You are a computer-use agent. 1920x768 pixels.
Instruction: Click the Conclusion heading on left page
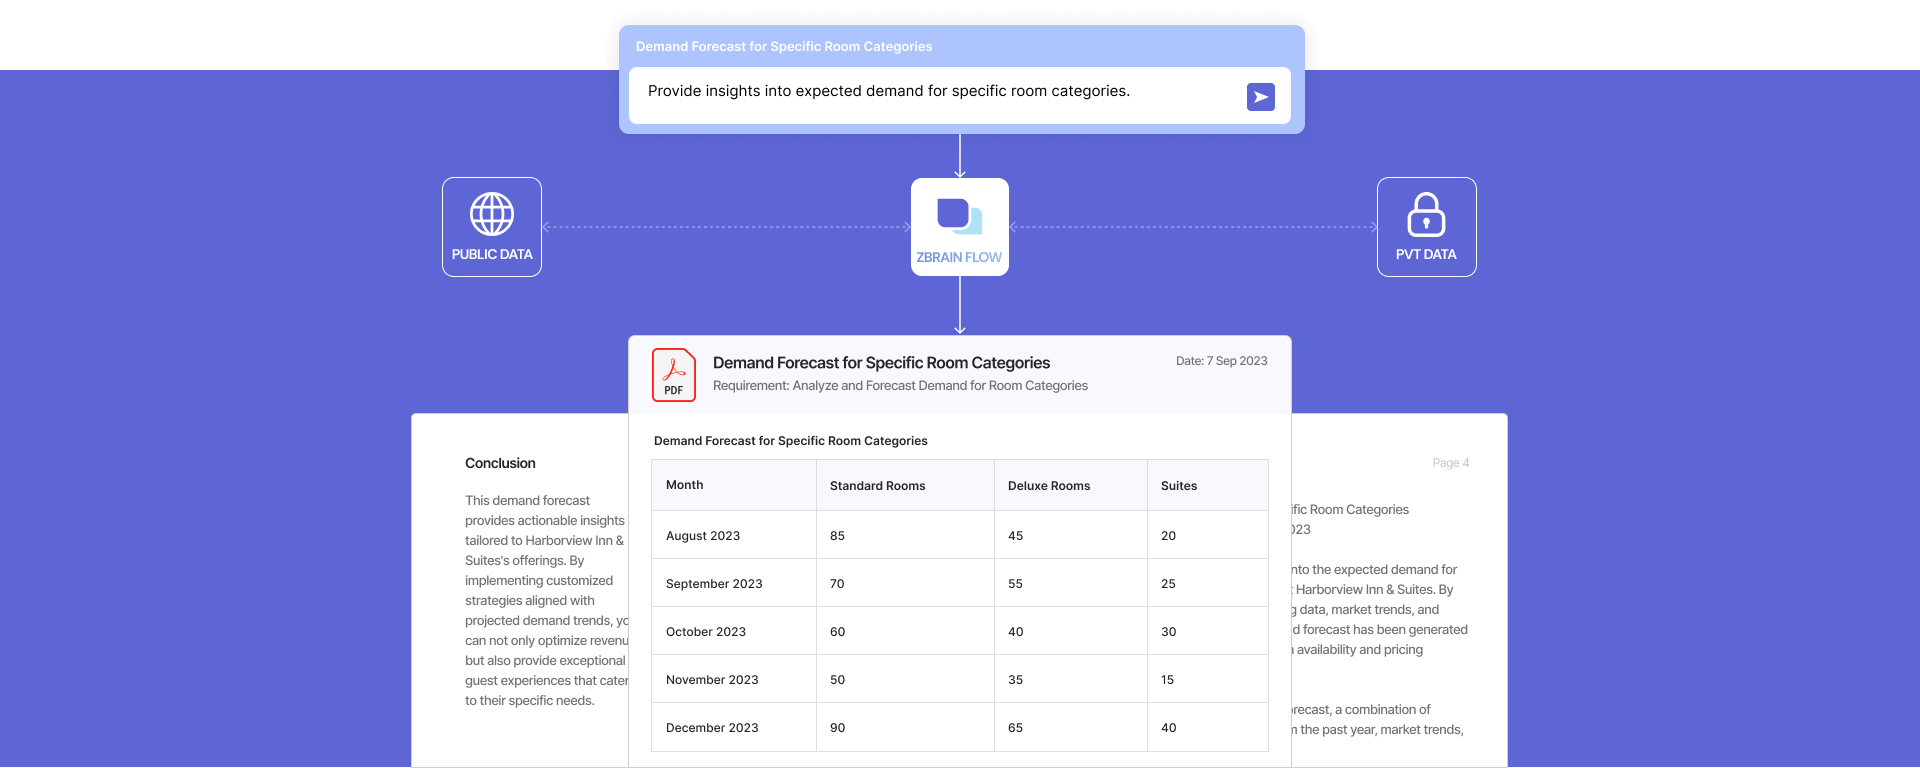[x=500, y=463]
